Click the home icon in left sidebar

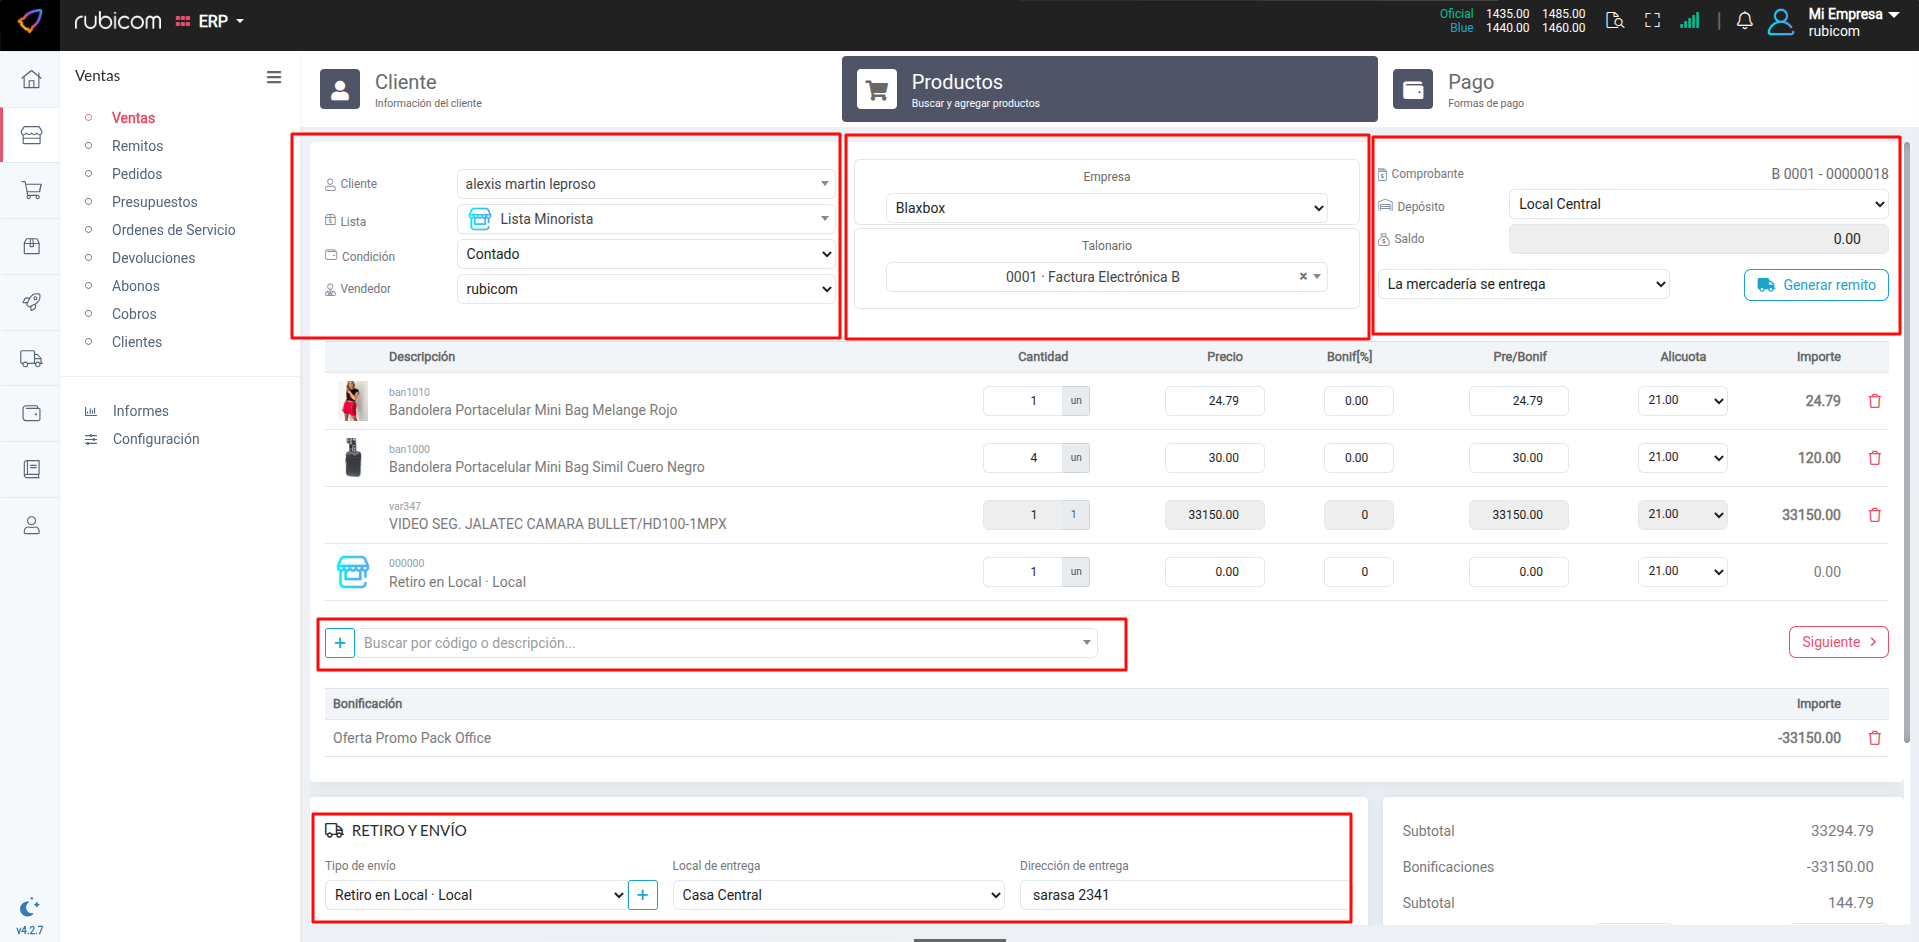point(31,79)
